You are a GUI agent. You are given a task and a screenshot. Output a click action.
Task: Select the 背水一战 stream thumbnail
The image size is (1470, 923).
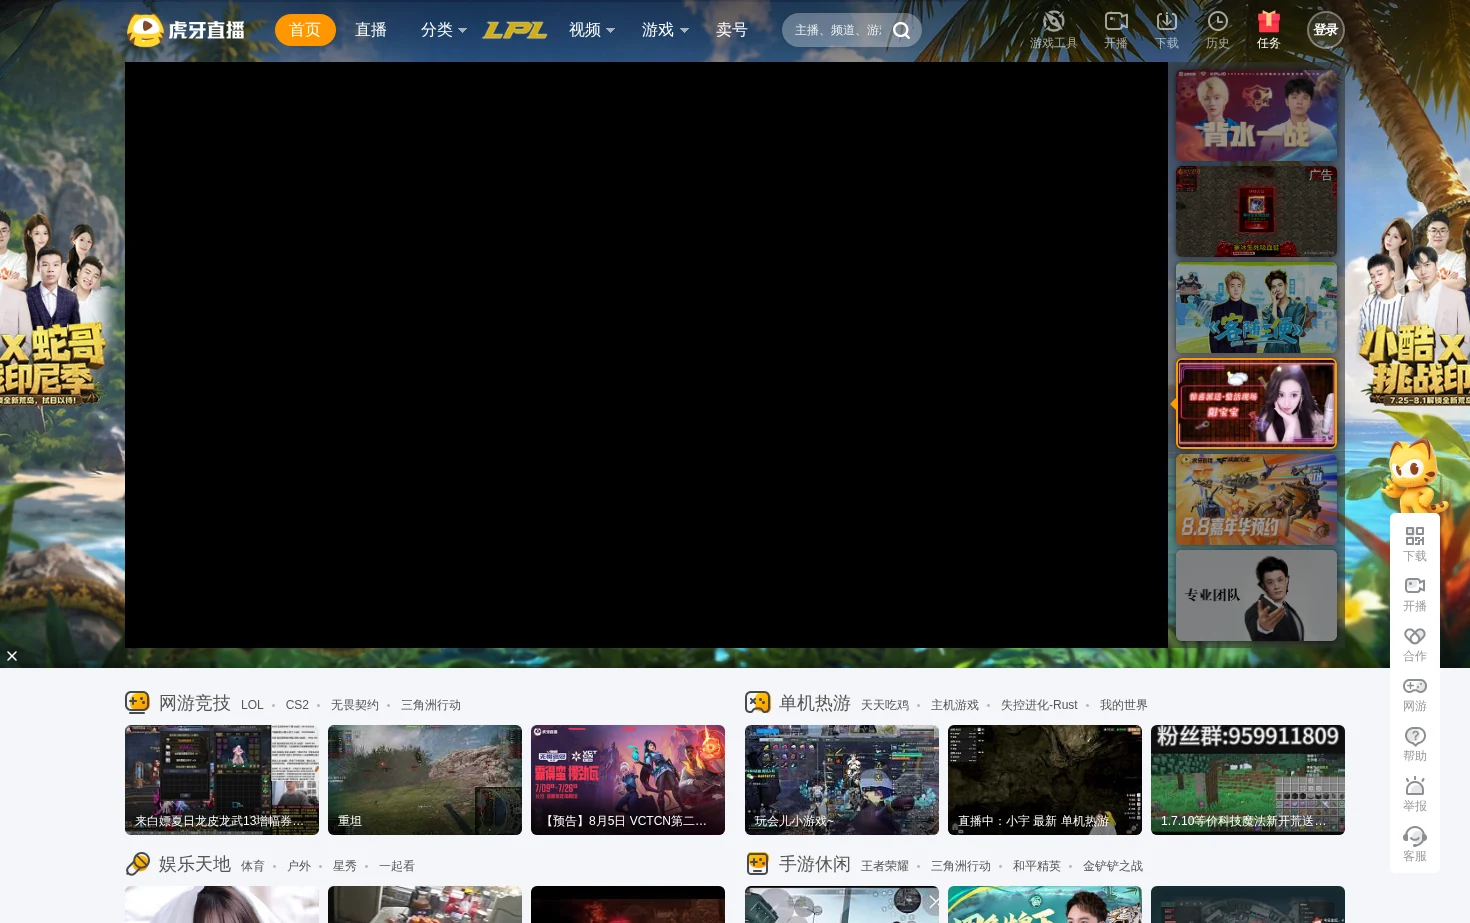[1256, 115]
